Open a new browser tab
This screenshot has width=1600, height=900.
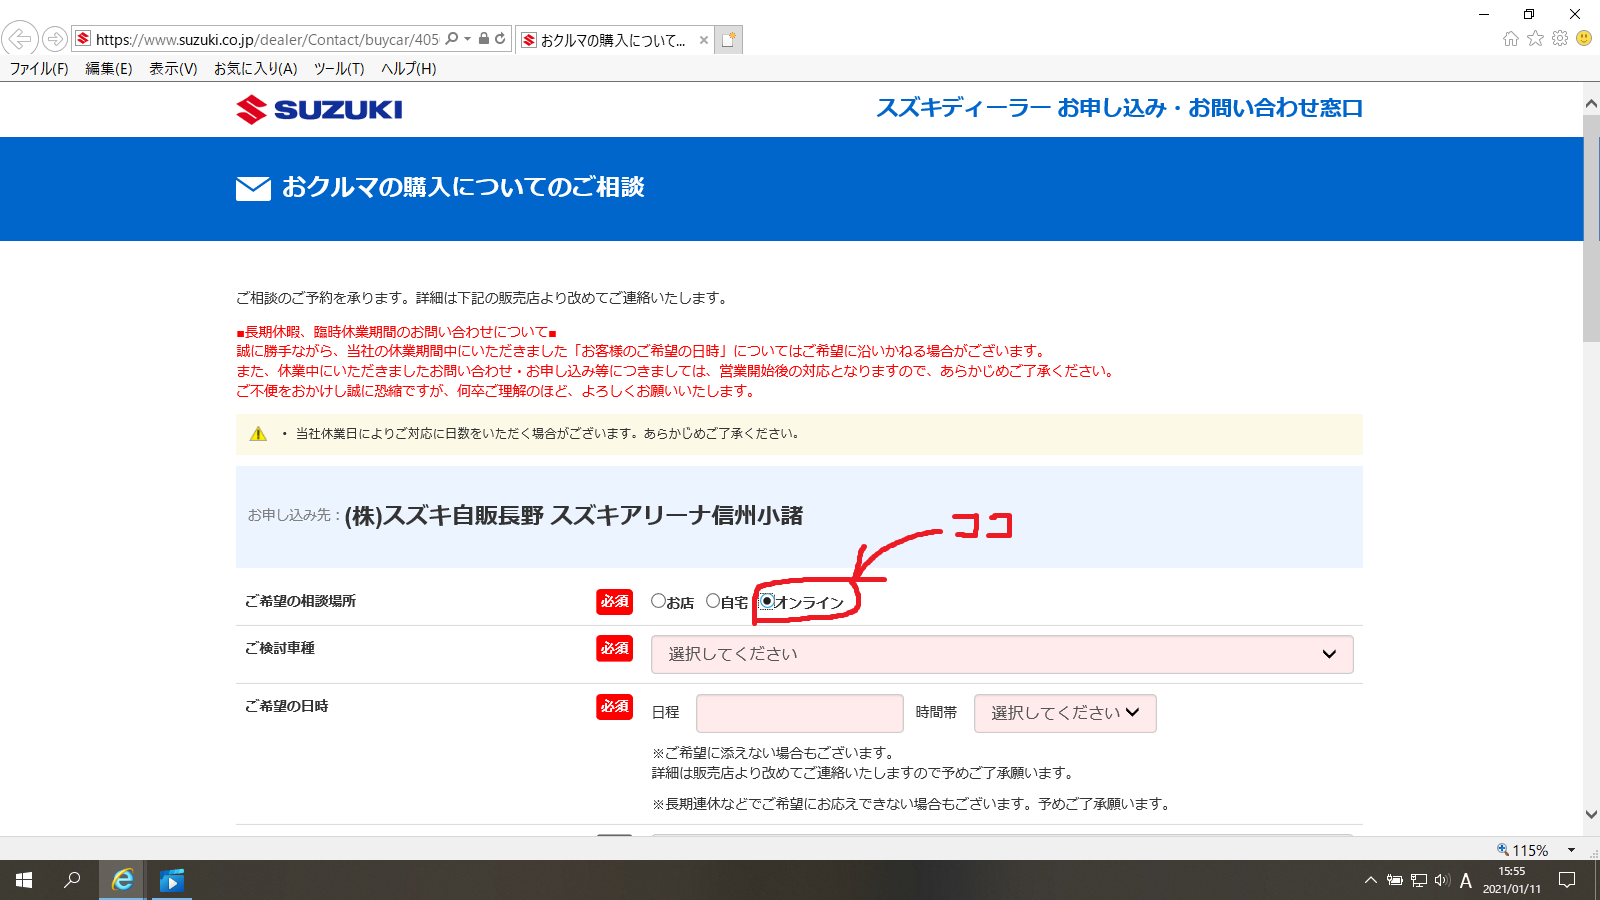coord(729,40)
